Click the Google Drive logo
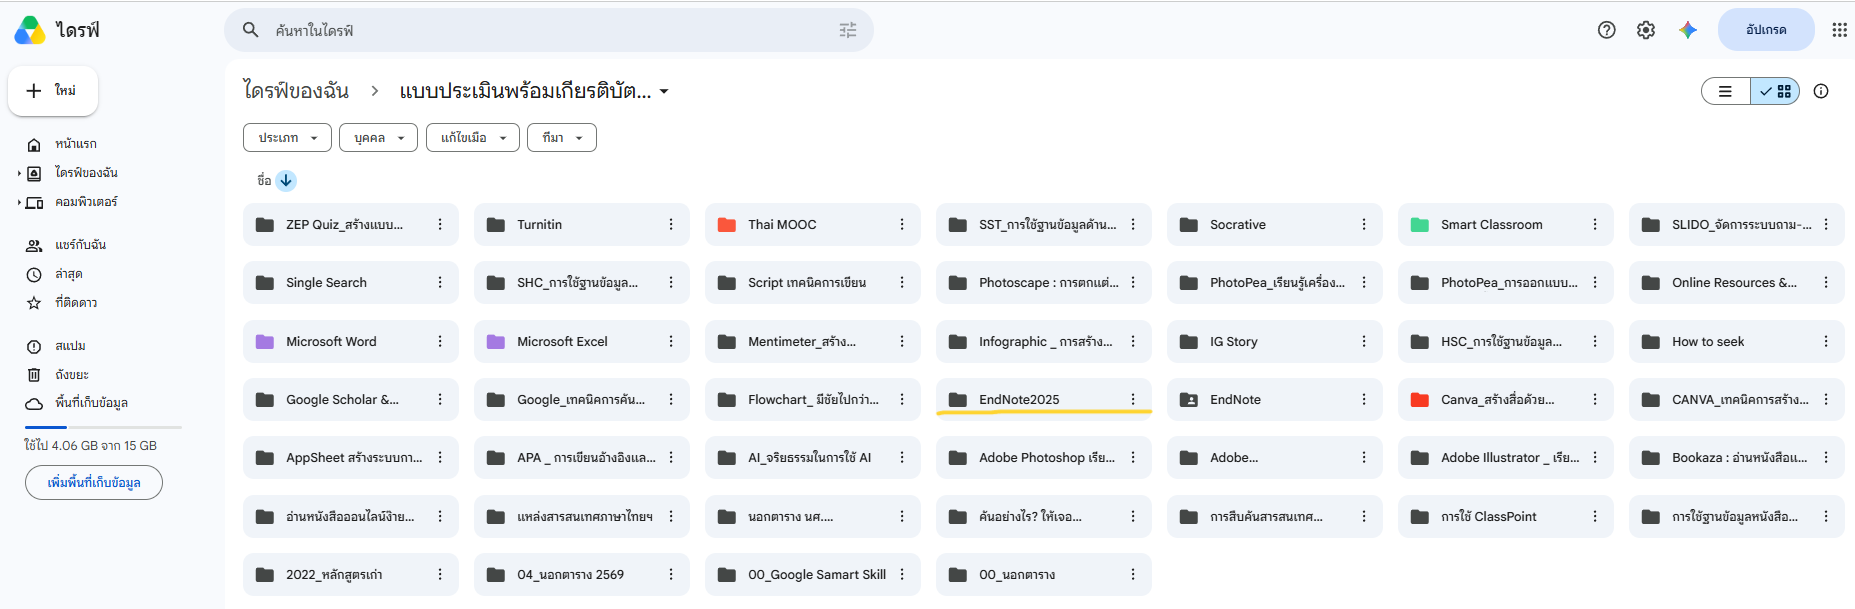The image size is (1855, 609). [x=30, y=30]
